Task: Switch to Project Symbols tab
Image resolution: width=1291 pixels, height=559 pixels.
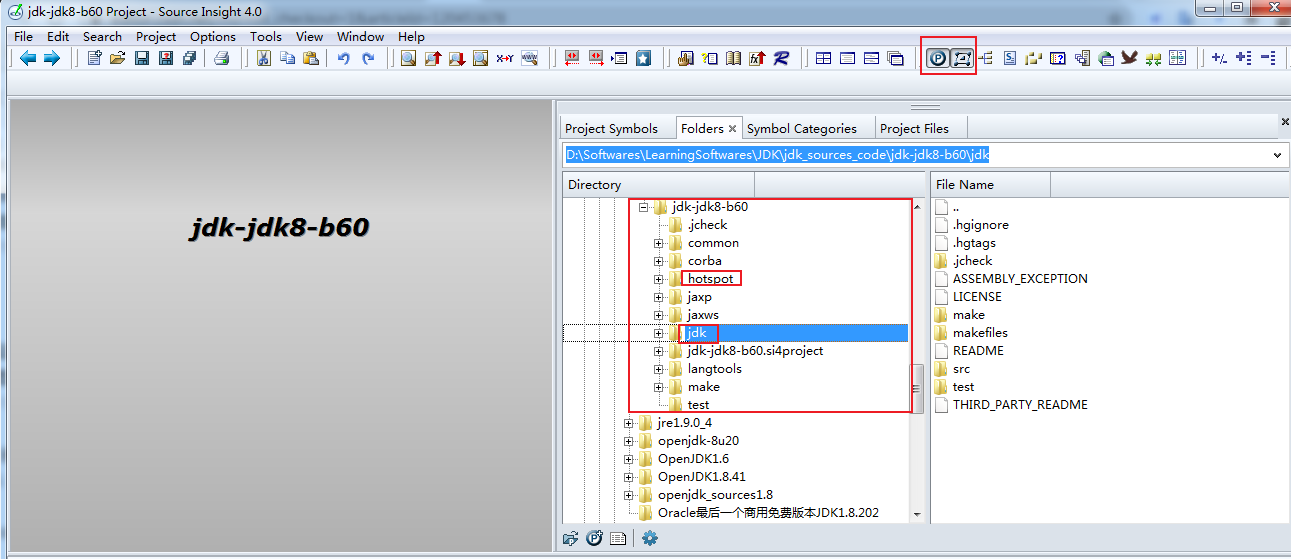Action: point(611,128)
